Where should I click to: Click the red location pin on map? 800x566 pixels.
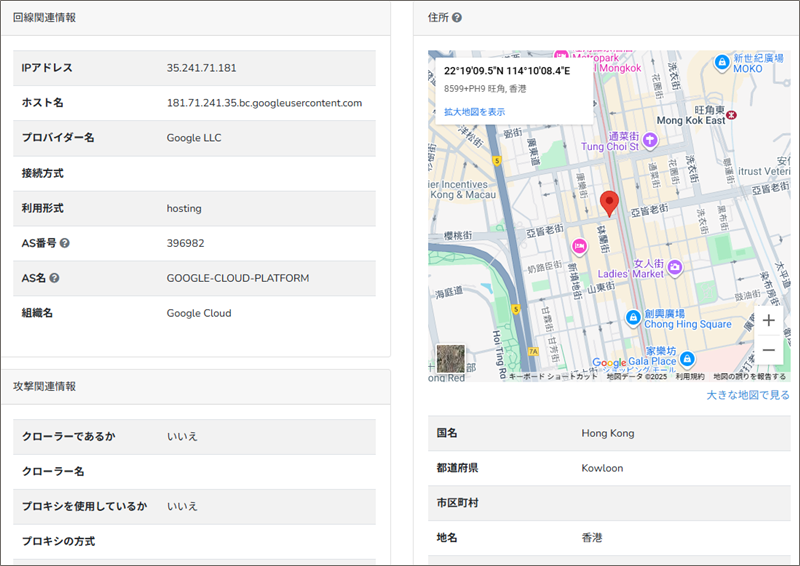coord(609,204)
